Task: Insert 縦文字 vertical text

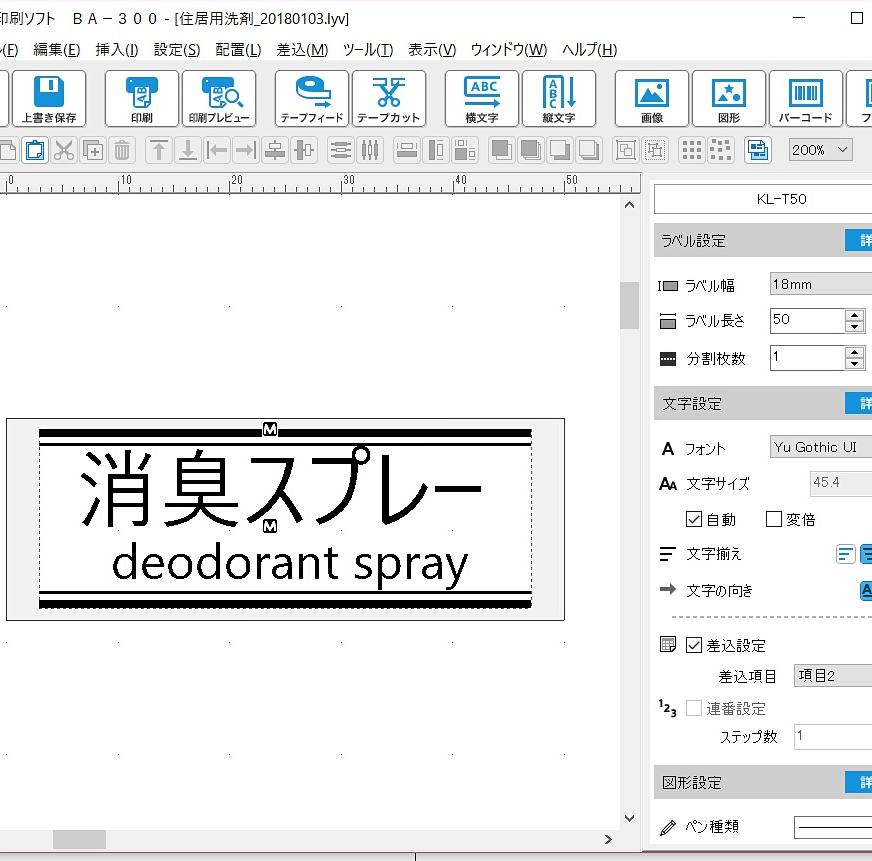Action: point(559,98)
